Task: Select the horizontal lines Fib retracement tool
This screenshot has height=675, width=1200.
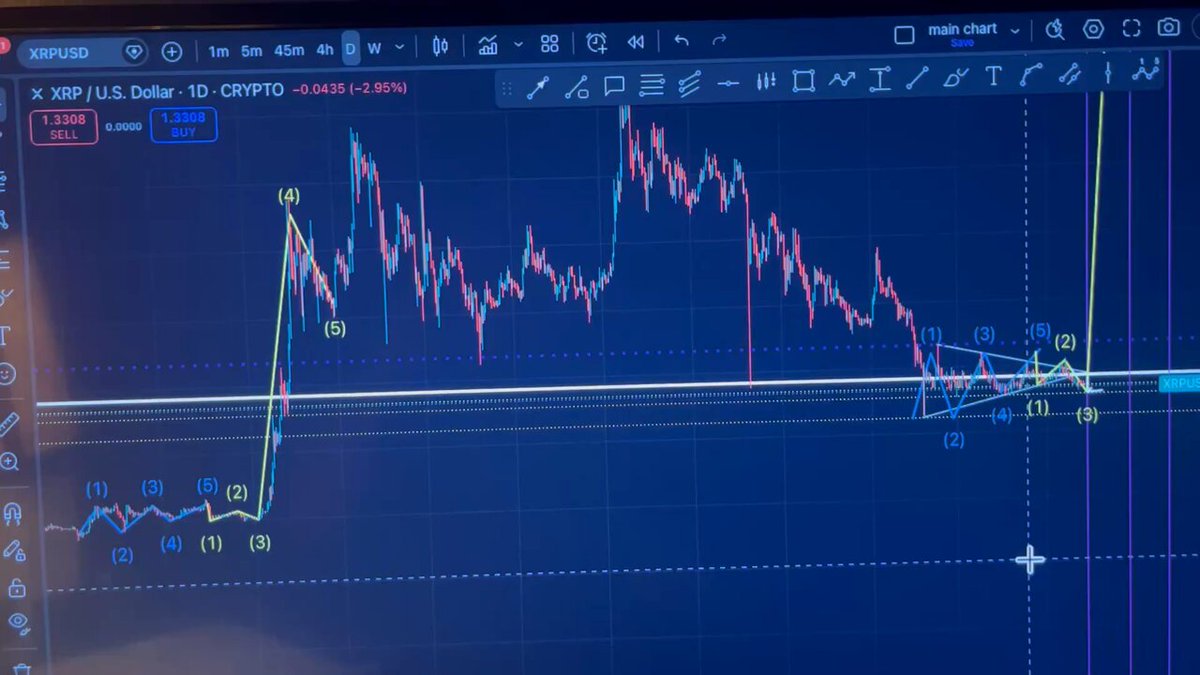Action: pyautogui.click(x=652, y=85)
